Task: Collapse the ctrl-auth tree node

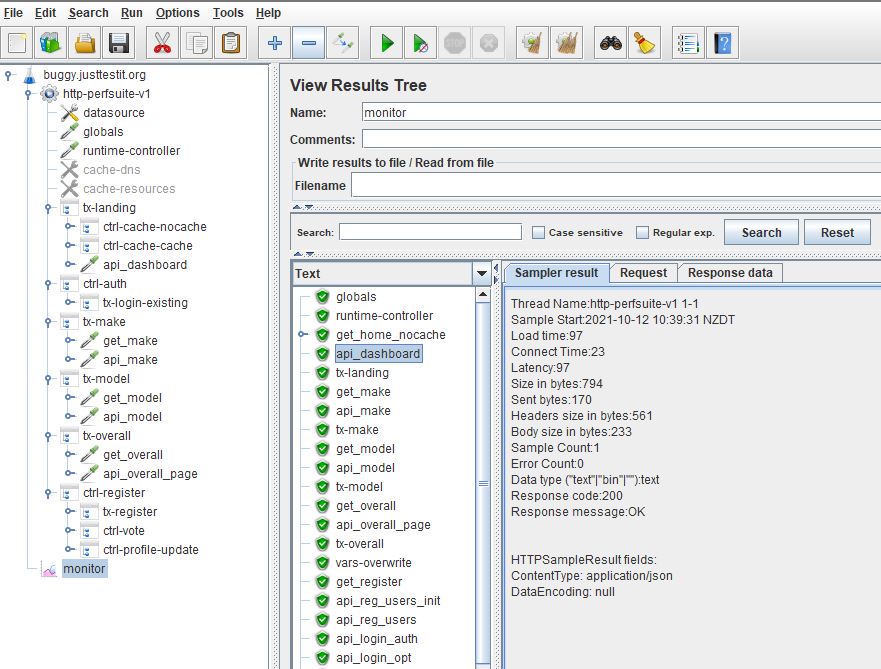Action: point(48,284)
